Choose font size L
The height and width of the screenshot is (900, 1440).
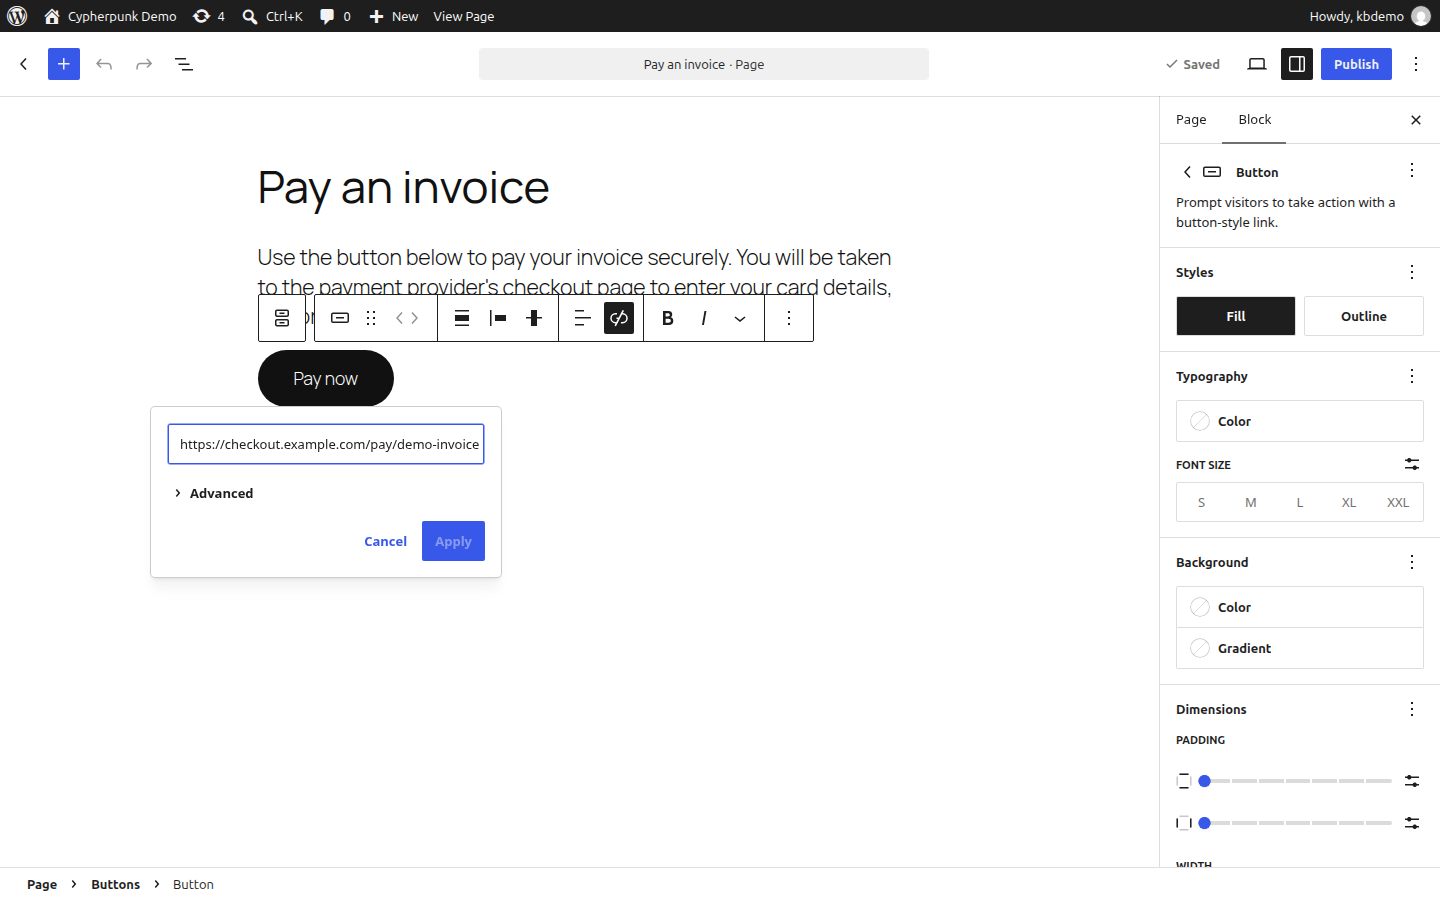pos(1300,503)
